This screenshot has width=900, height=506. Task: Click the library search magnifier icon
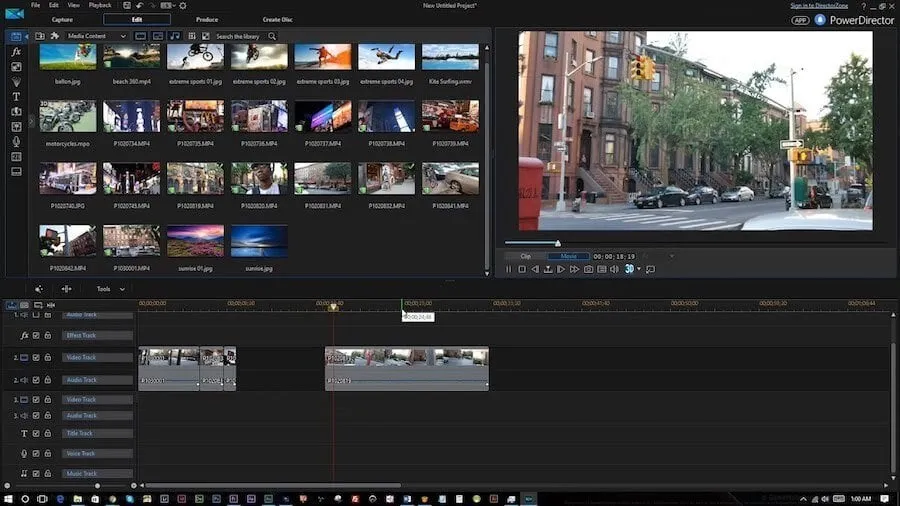(x=271, y=36)
